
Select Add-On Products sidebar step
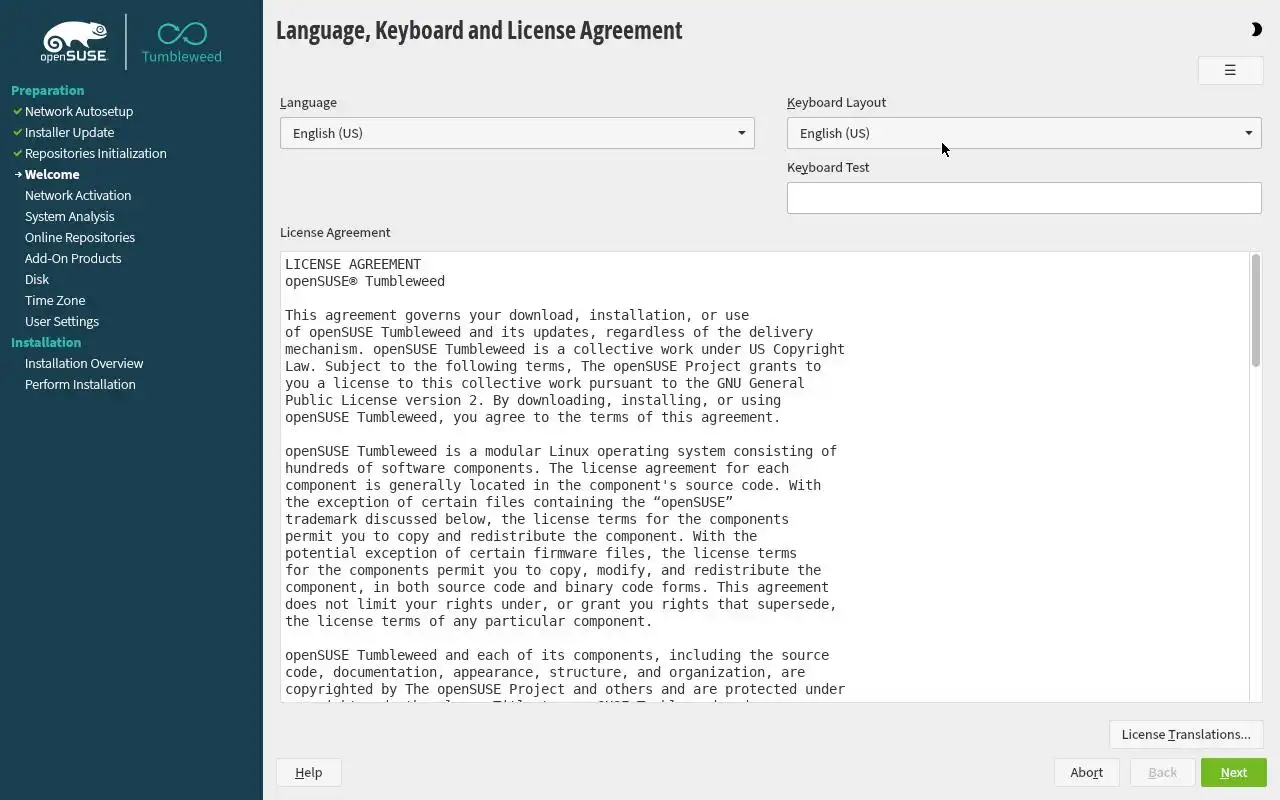73,258
